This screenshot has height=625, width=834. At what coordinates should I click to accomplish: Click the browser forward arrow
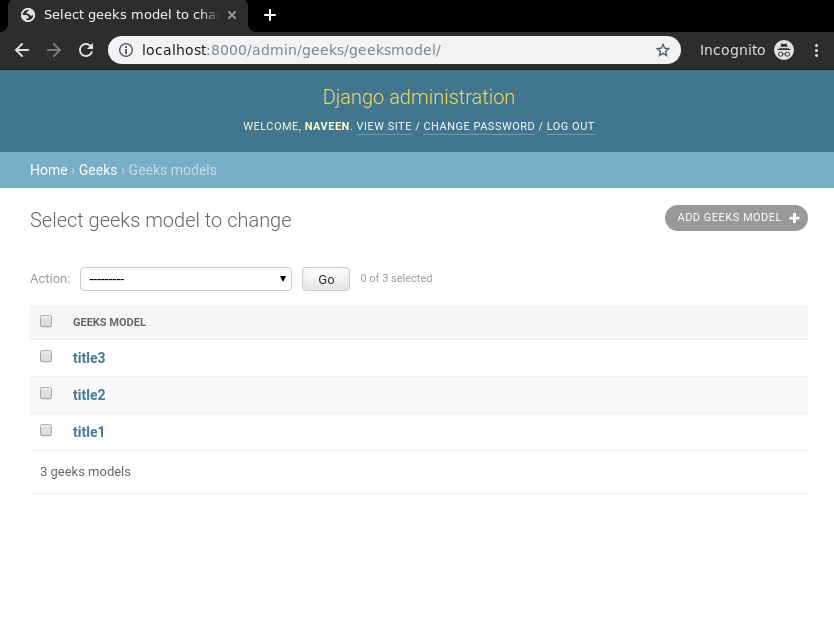(x=54, y=50)
